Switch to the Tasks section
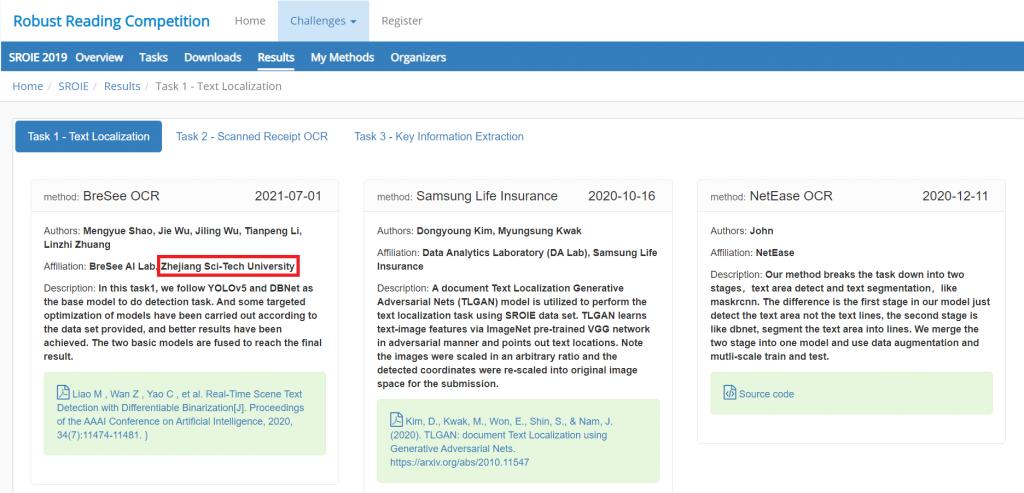This screenshot has height=493, width=1024. click(153, 57)
